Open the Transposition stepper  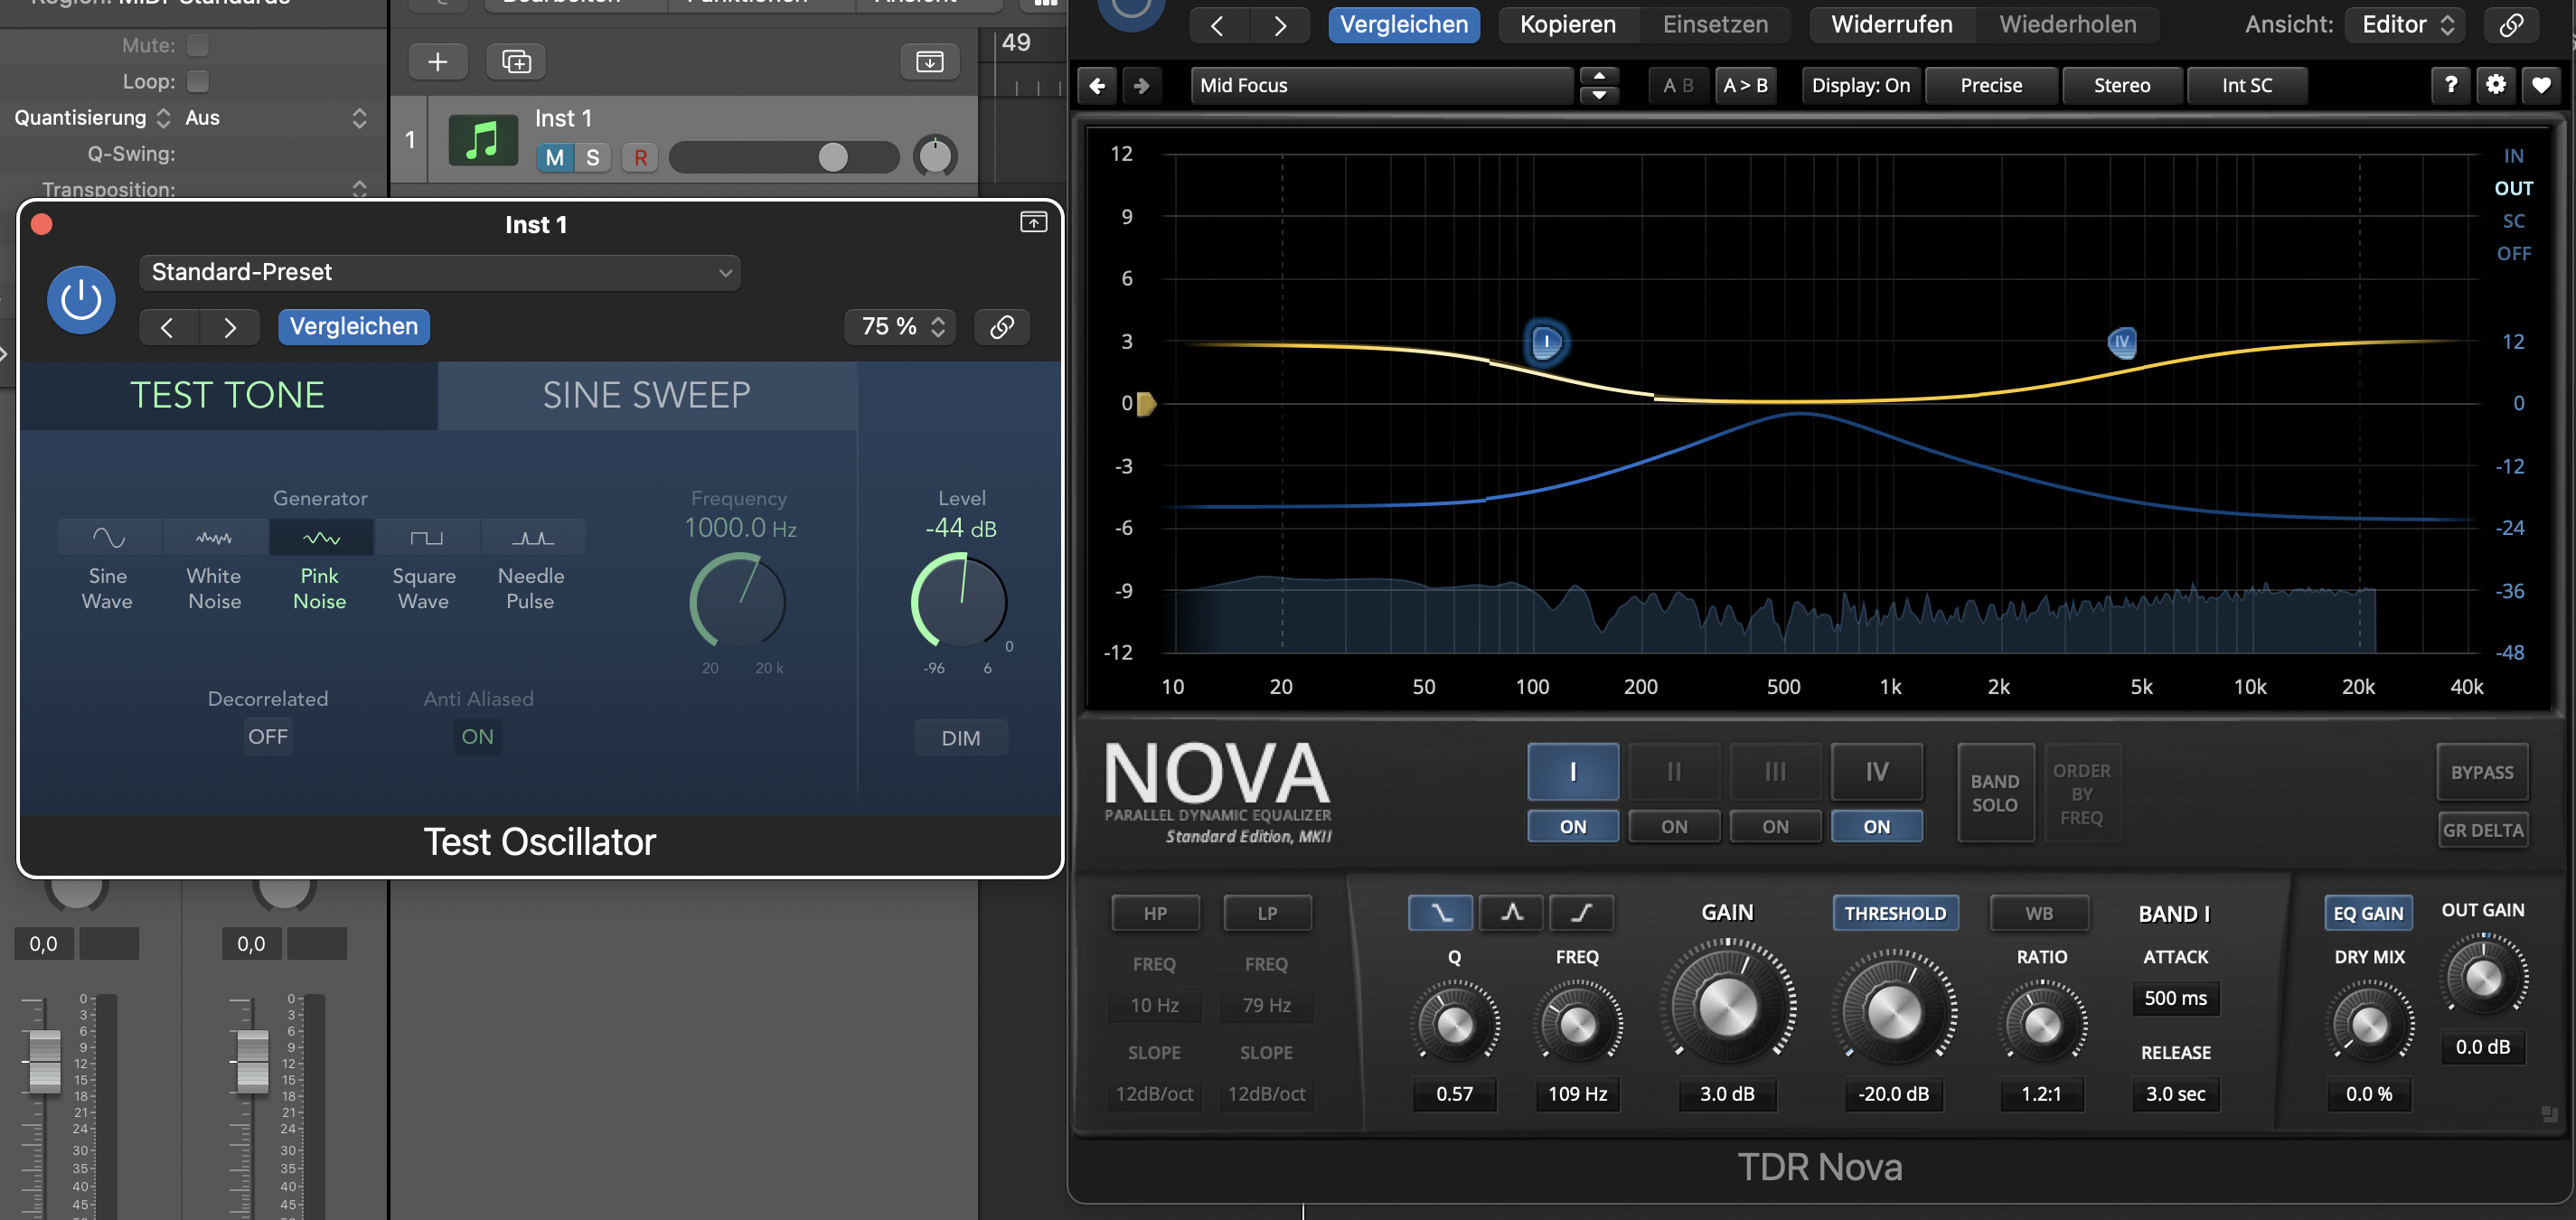360,188
